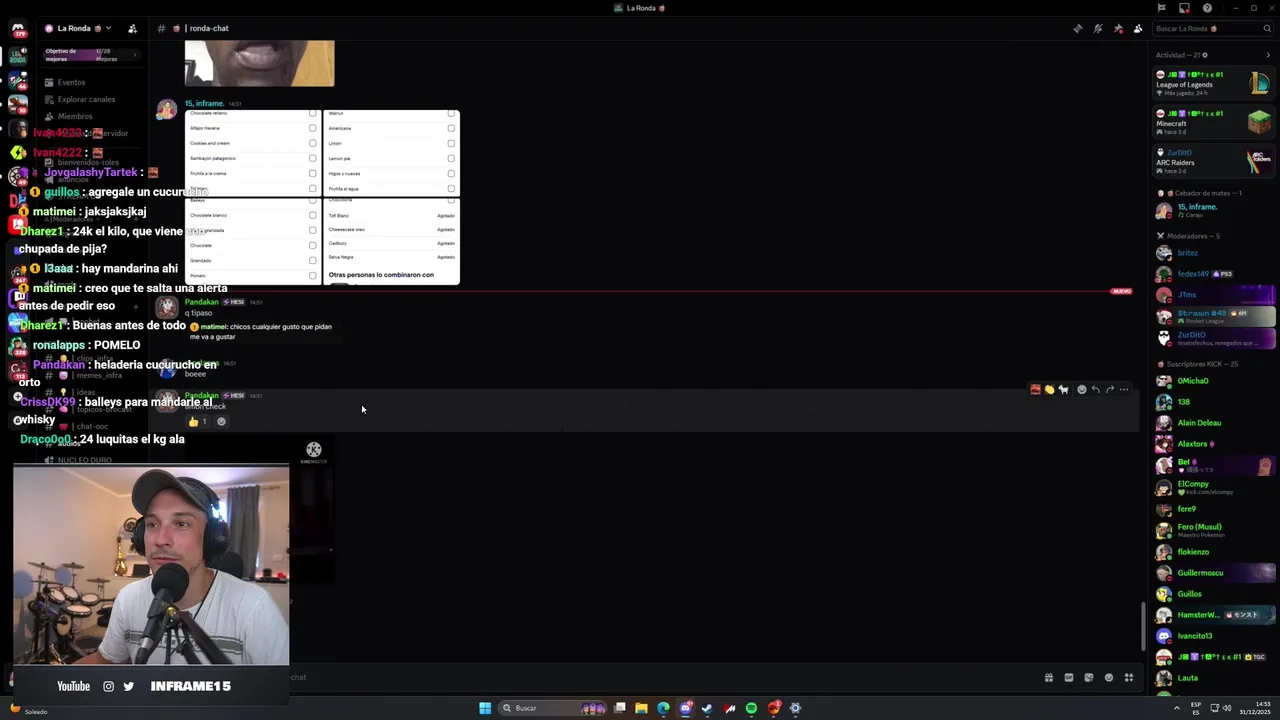Open the ARC Raiders activity card
The image size is (1280, 720).
(x=1214, y=161)
